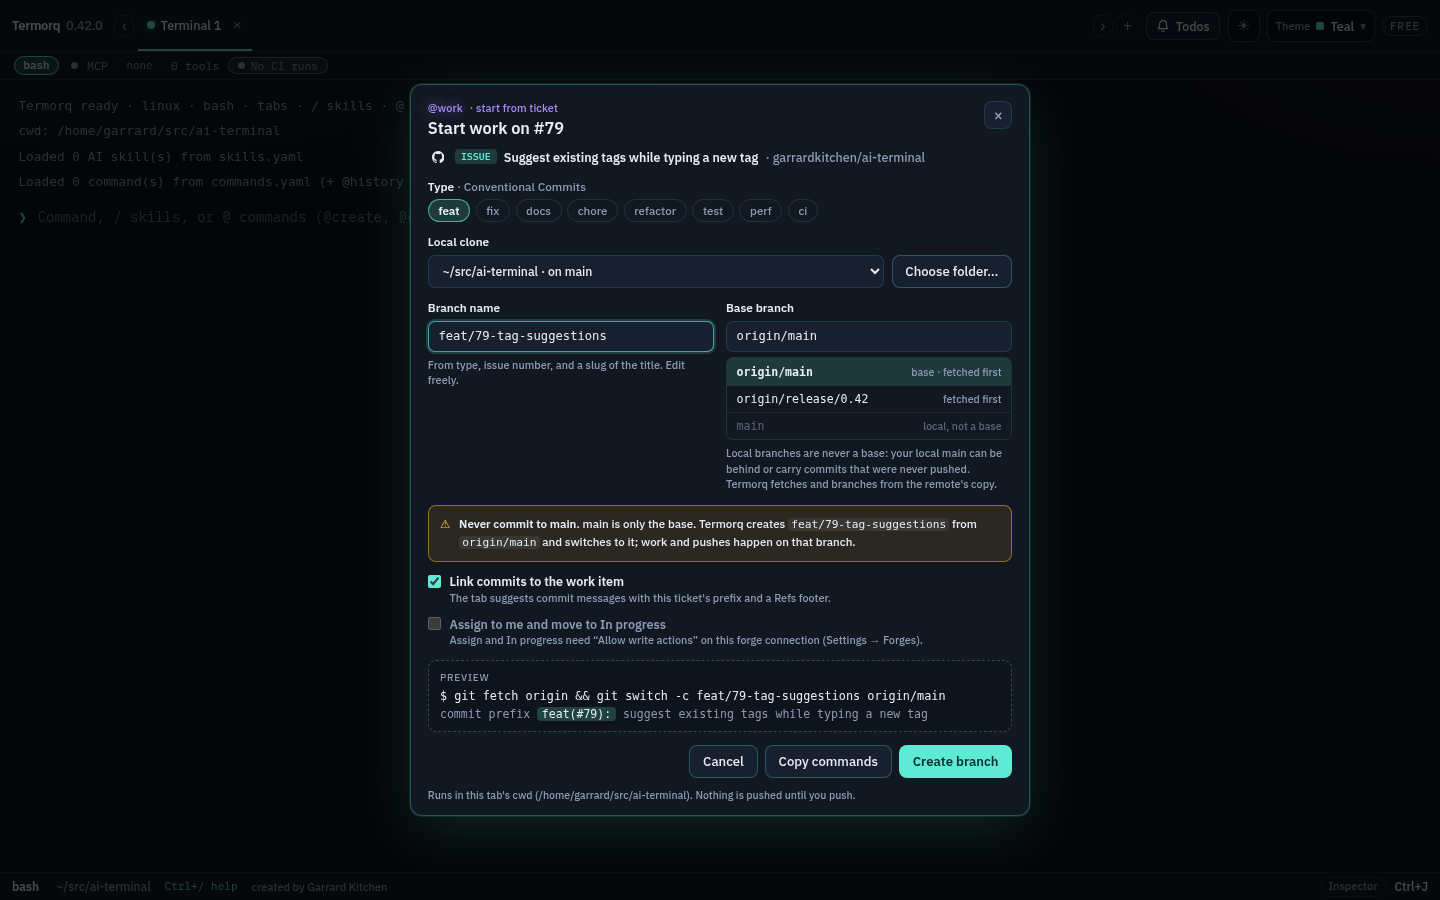This screenshot has height=900, width=1440.
Task: Click the MCP status indicator
Action: pyautogui.click(x=89, y=66)
